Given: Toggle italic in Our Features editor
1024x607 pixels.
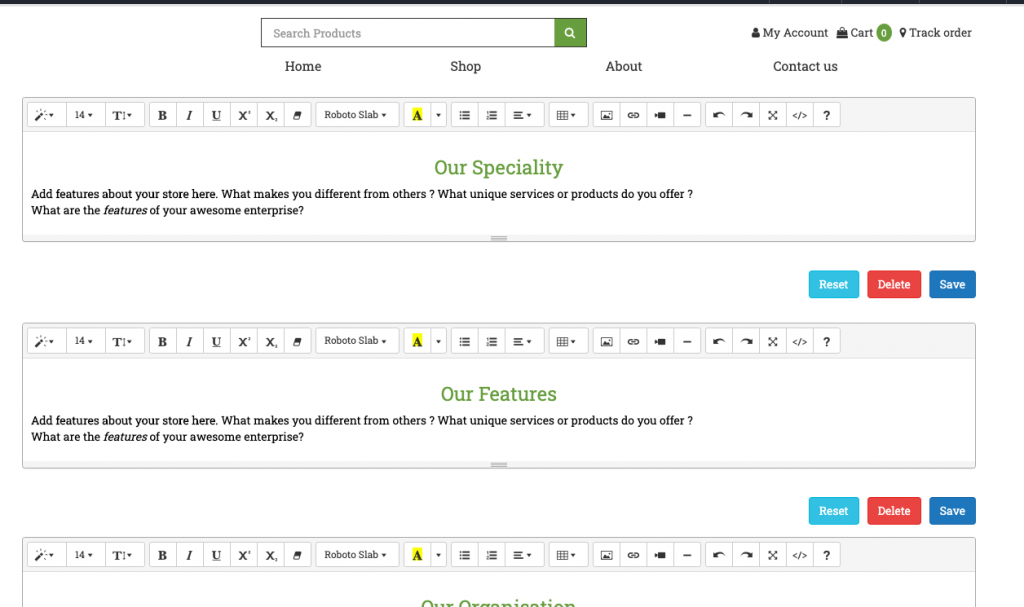Looking at the screenshot, I should pos(189,341).
